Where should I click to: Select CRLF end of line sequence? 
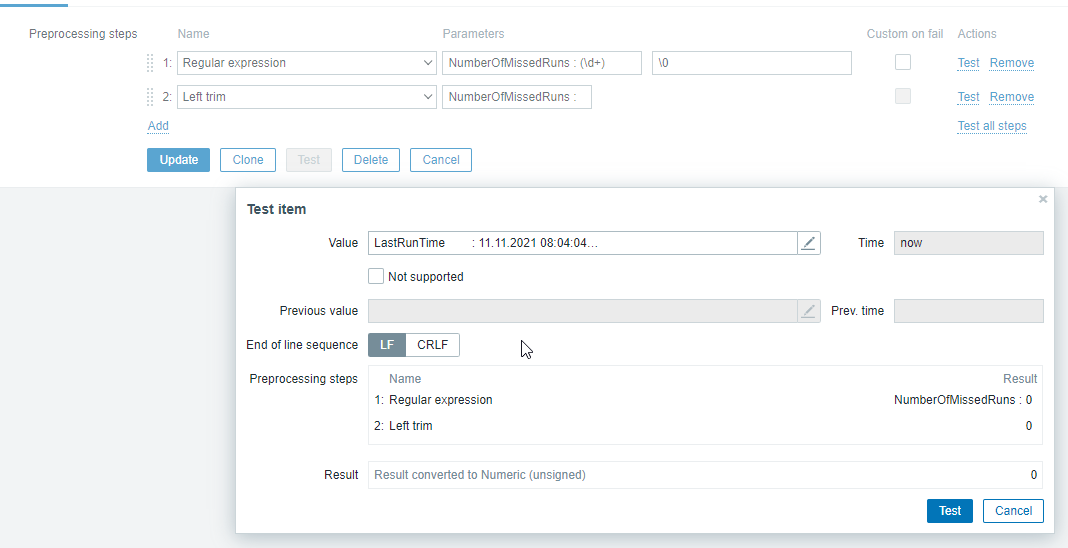pos(433,345)
